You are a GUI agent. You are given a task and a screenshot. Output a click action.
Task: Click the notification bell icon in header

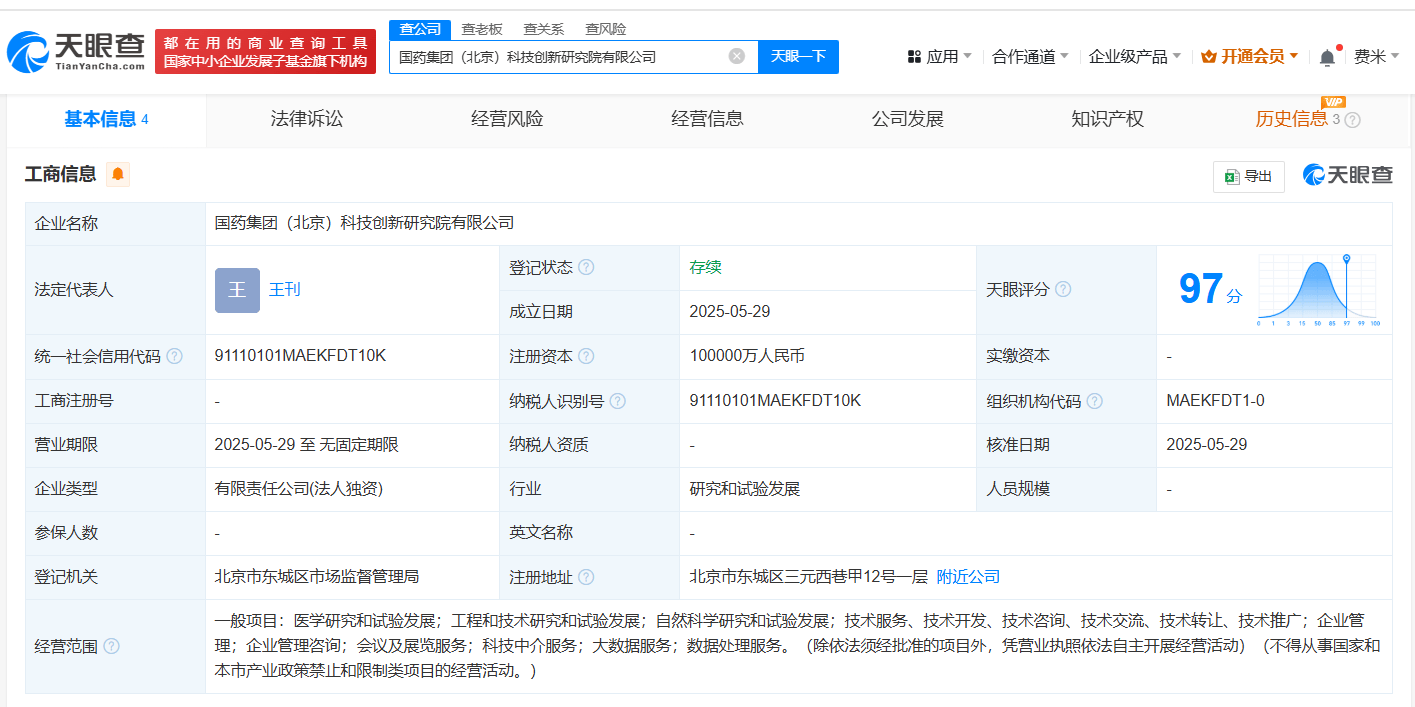pos(1327,57)
